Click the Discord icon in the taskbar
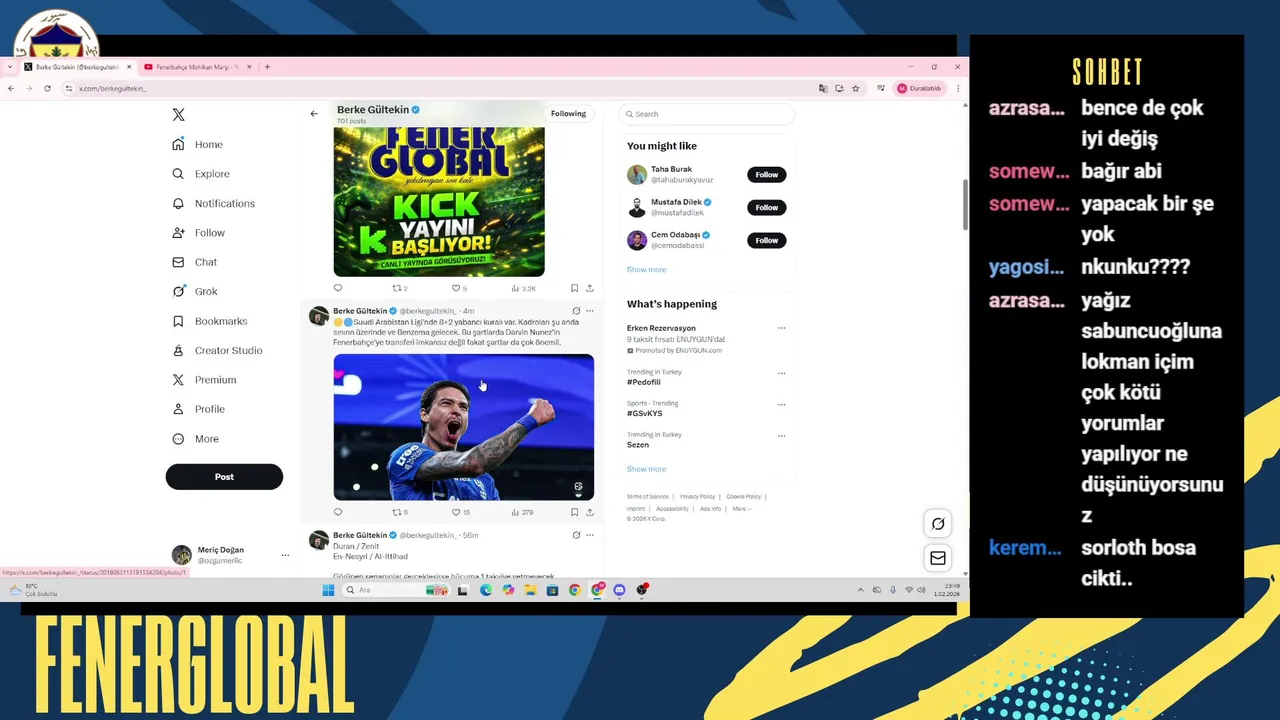 (619, 590)
